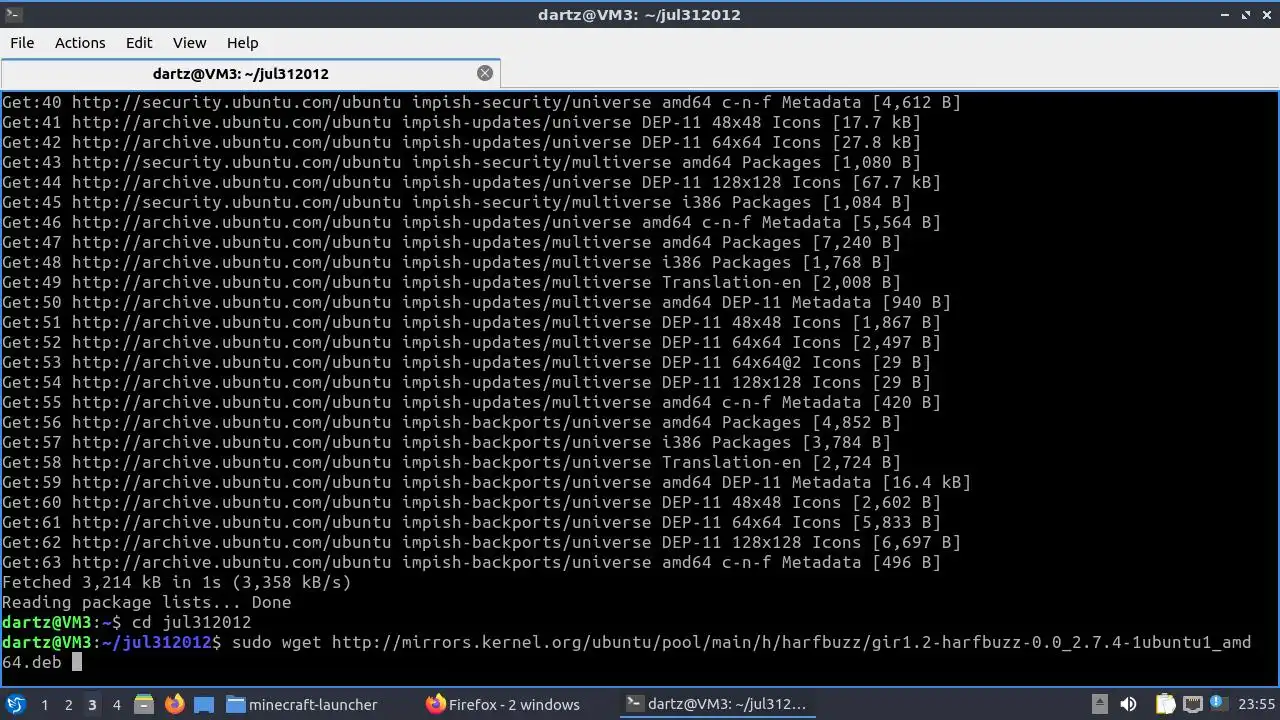1280x720 pixels.
Task: Click the show desktop panel icon
Action: click(x=205, y=704)
